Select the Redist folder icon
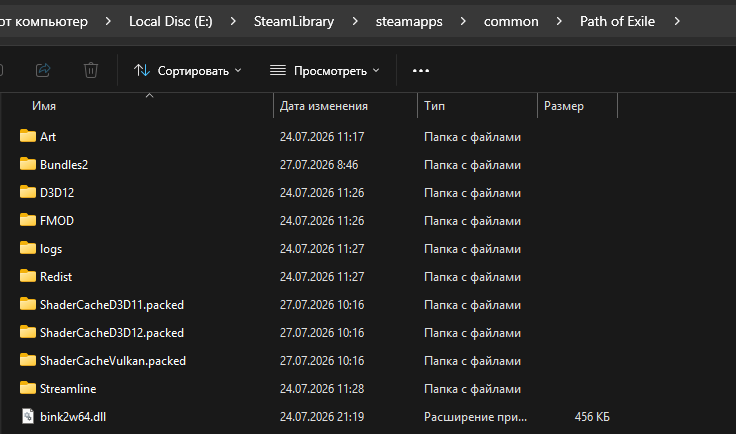Image resolution: width=736 pixels, height=434 pixels. pos(28,276)
